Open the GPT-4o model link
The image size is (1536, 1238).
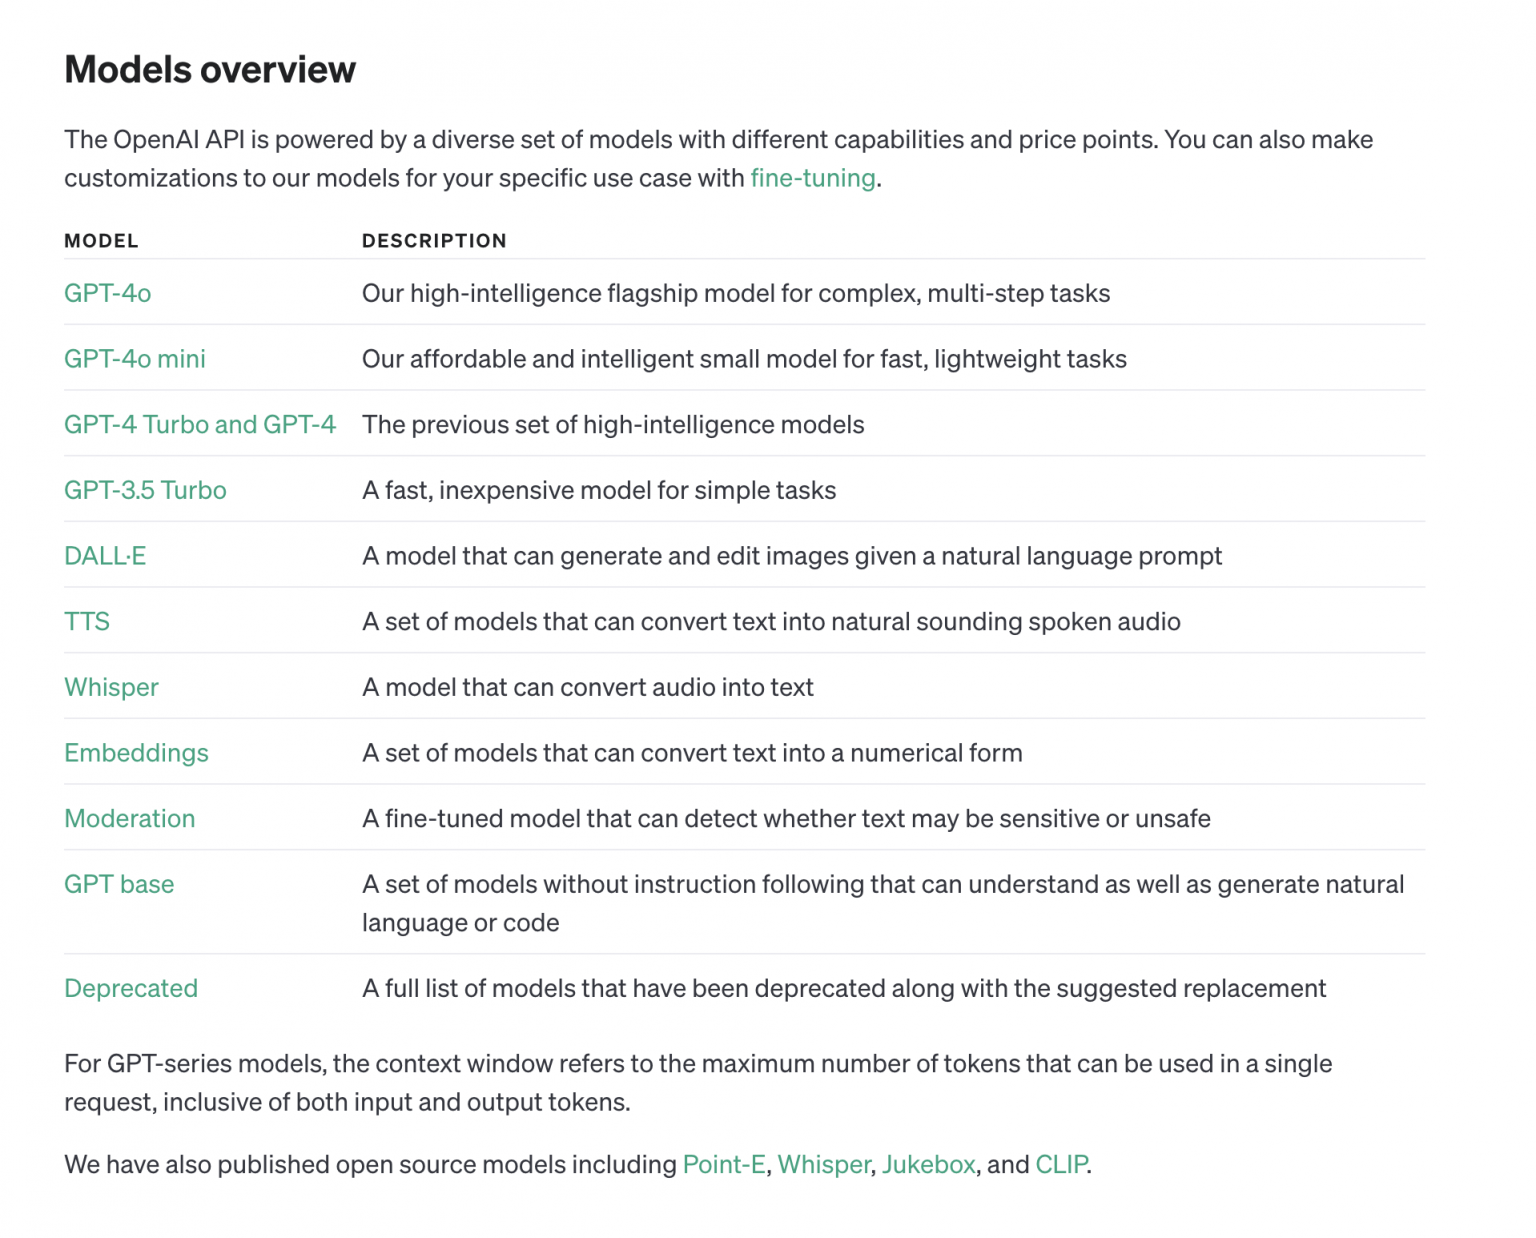(107, 293)
